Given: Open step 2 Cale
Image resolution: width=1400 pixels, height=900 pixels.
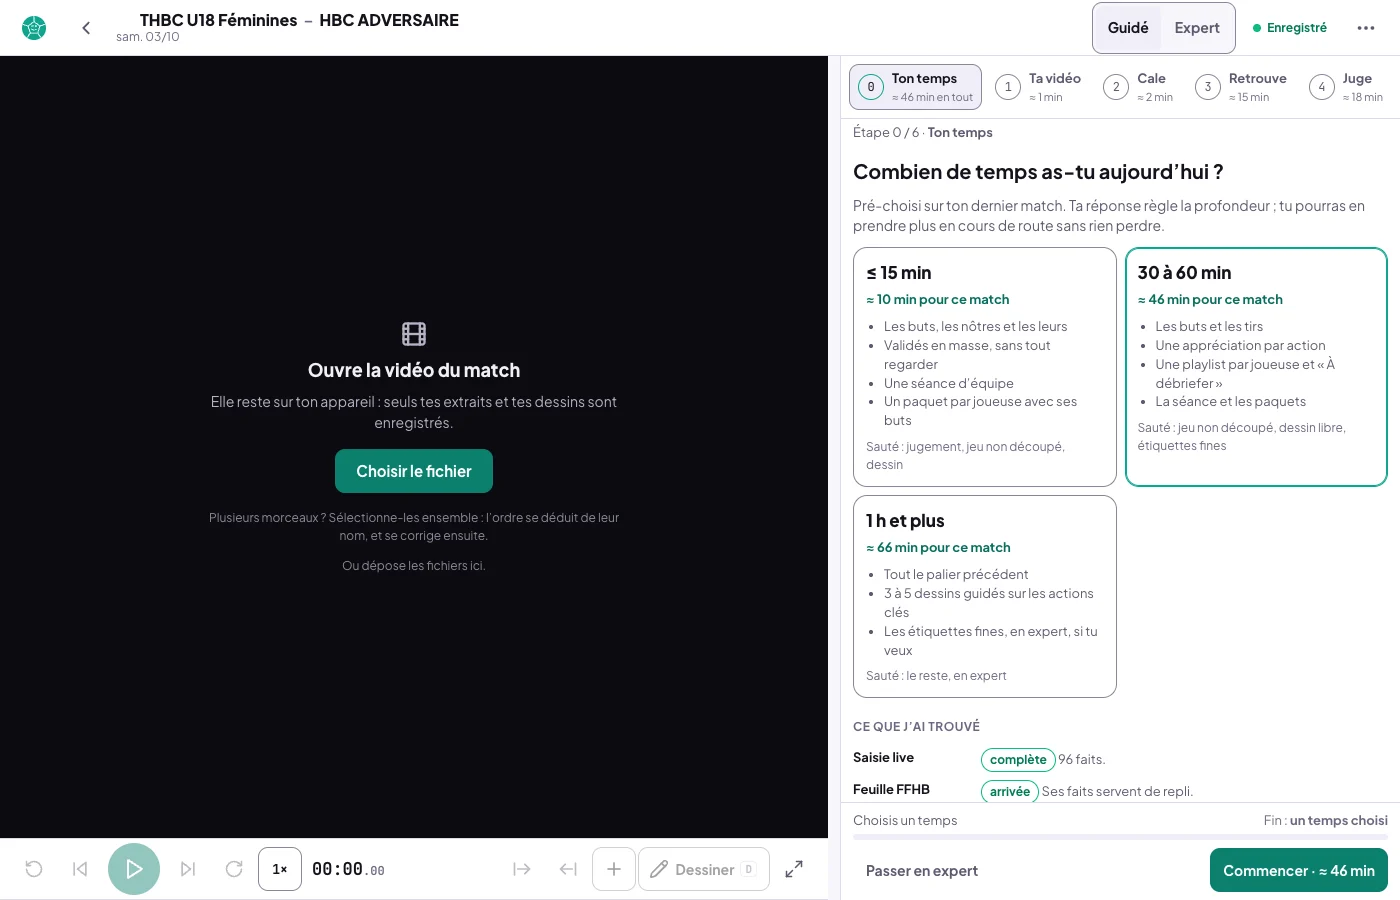Looking at the screenshot, I should tap(1138, 87).
